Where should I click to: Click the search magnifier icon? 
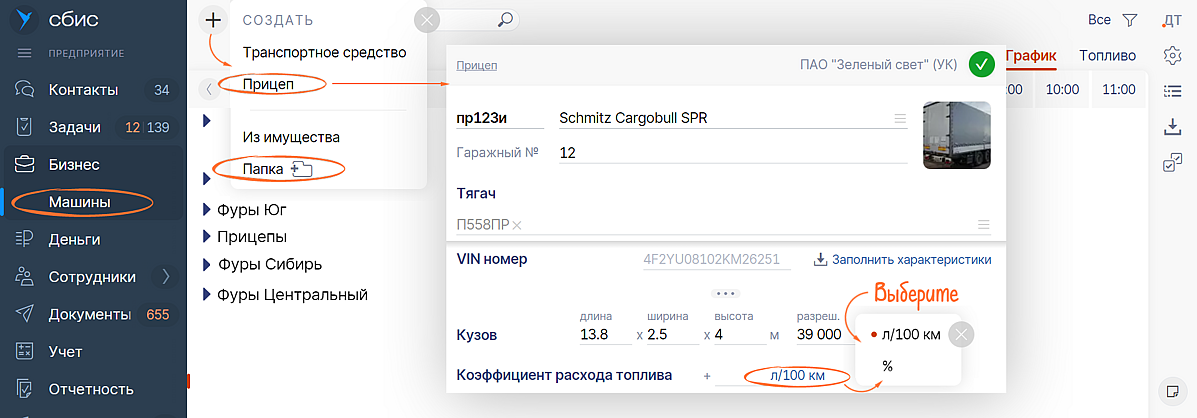[x=505, y=19]
